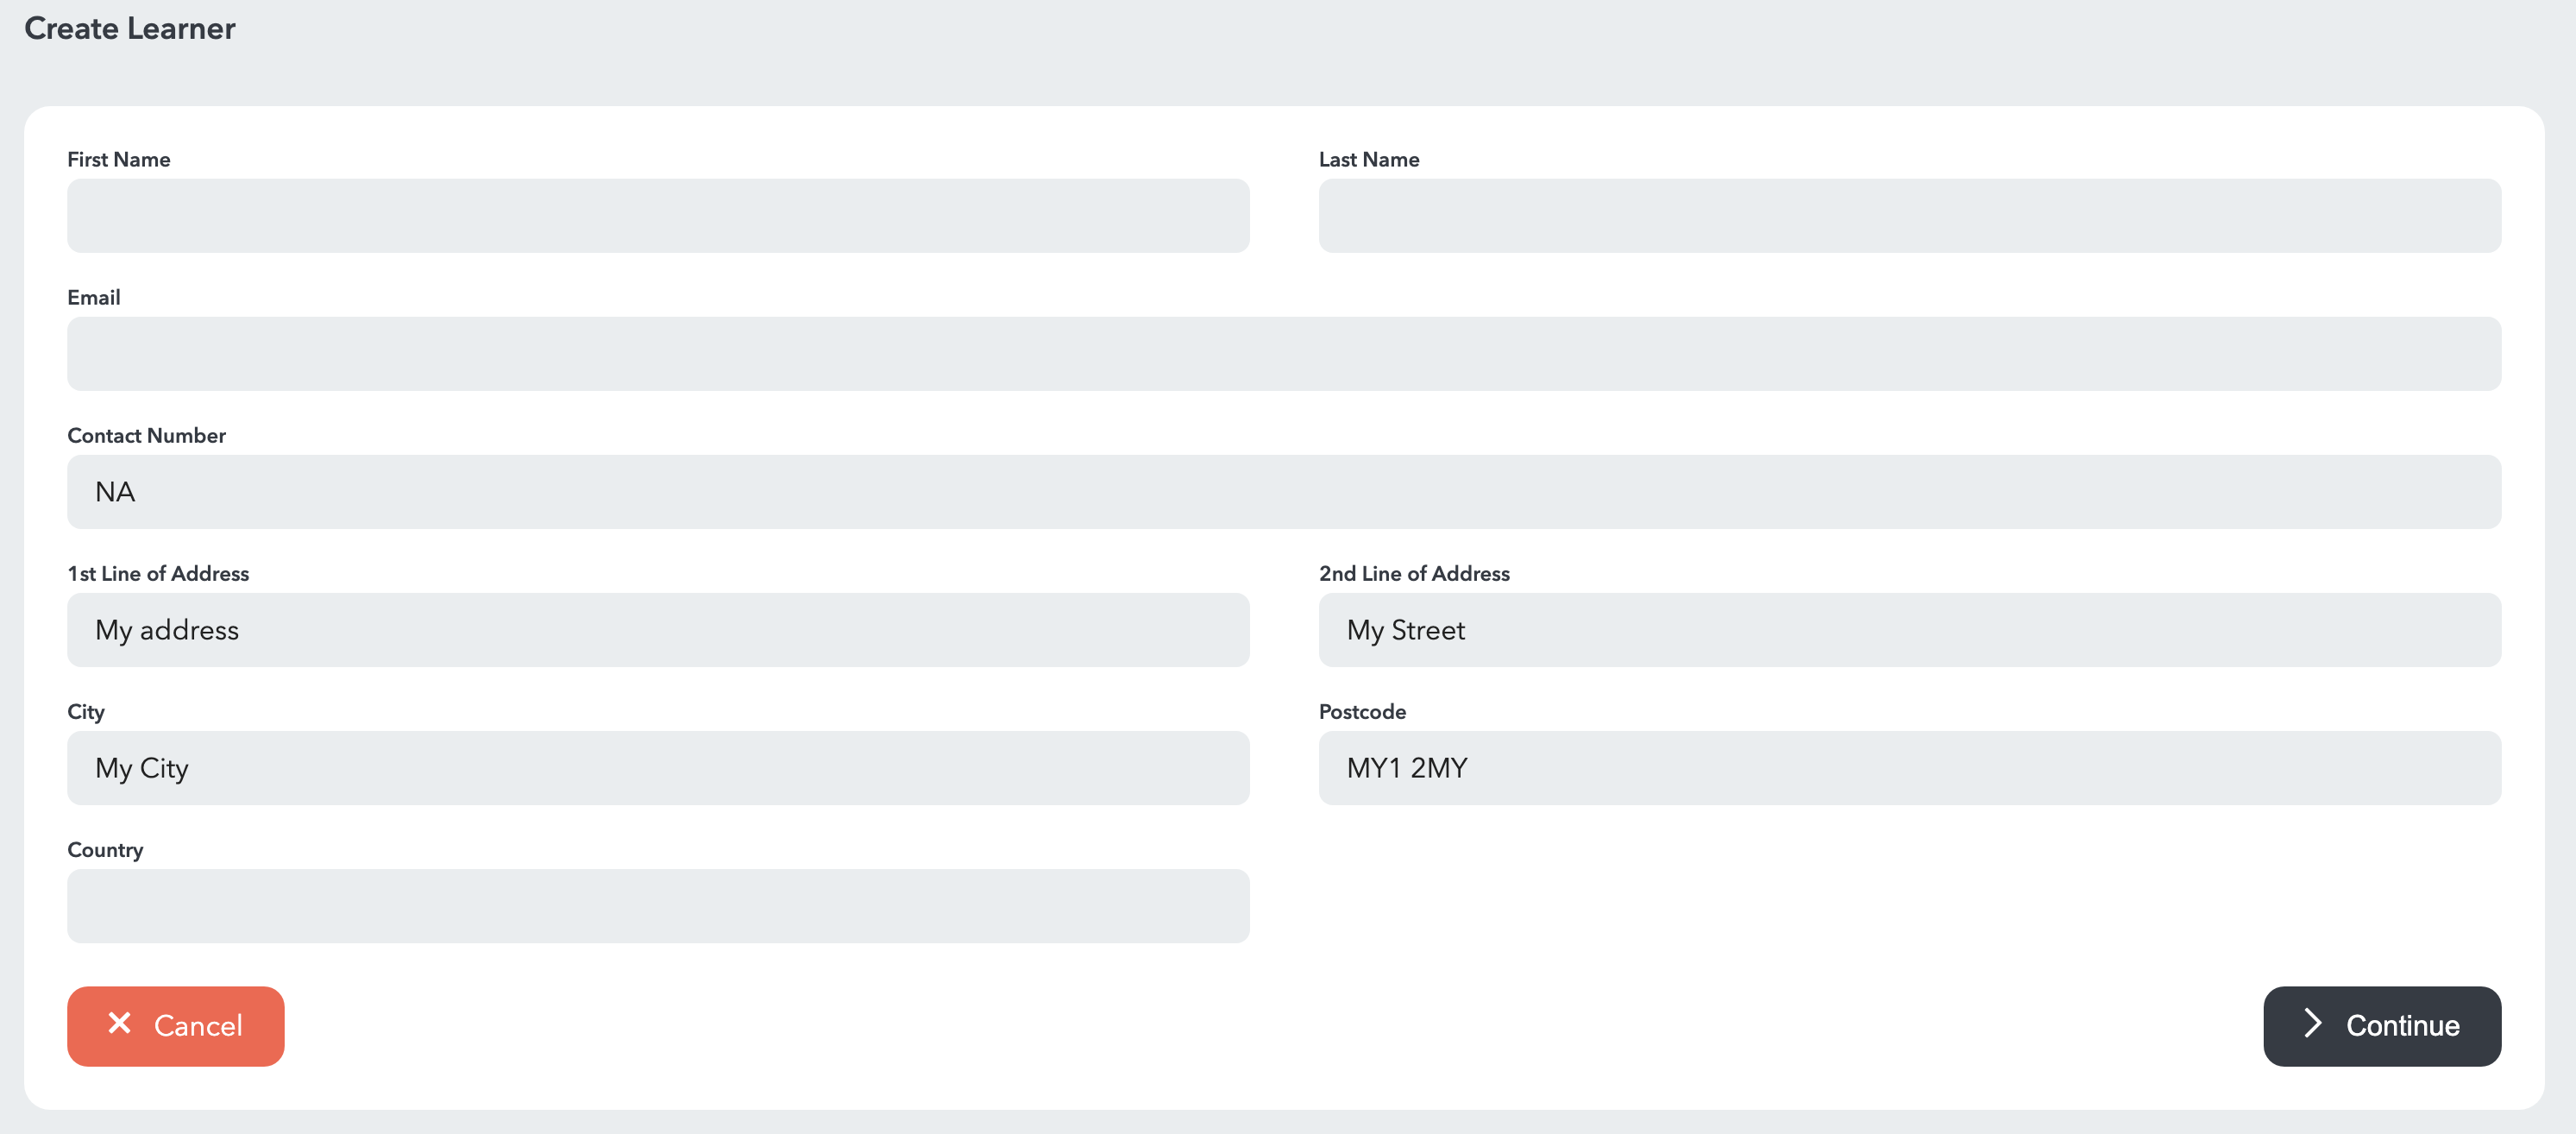Click the Last Name label

1369,159
